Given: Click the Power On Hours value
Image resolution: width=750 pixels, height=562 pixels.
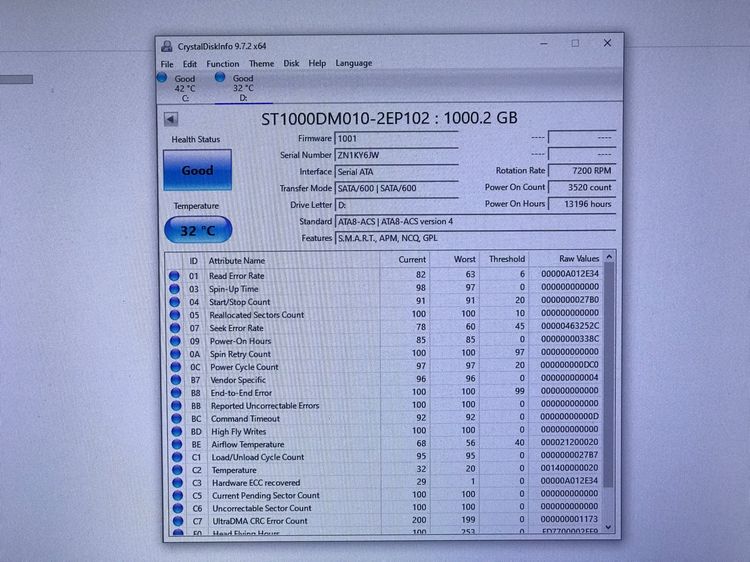Looking at the screenshot, I should [x=582, y=204].
